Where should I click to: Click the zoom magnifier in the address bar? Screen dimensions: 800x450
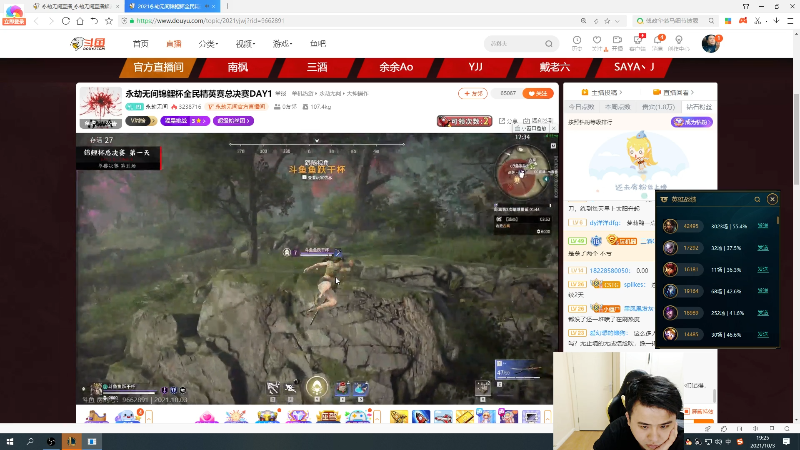point(583,21)
